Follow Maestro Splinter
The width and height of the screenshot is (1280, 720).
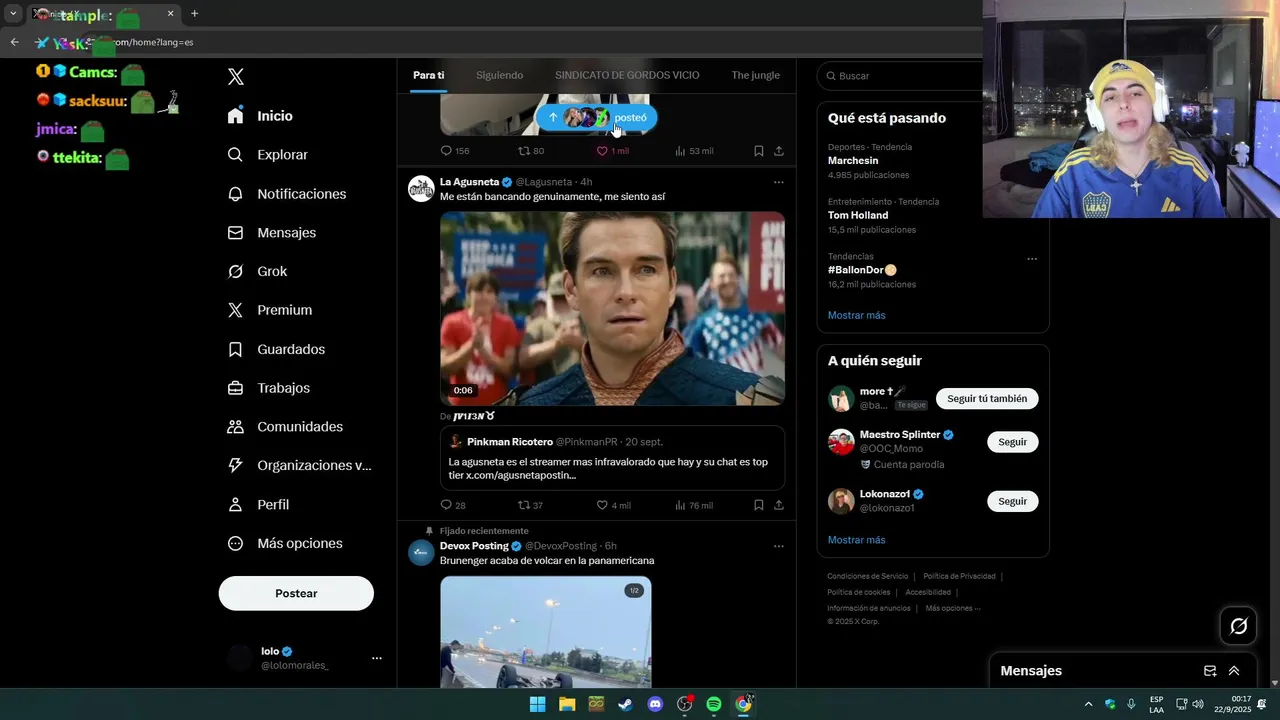point(1012,442)
